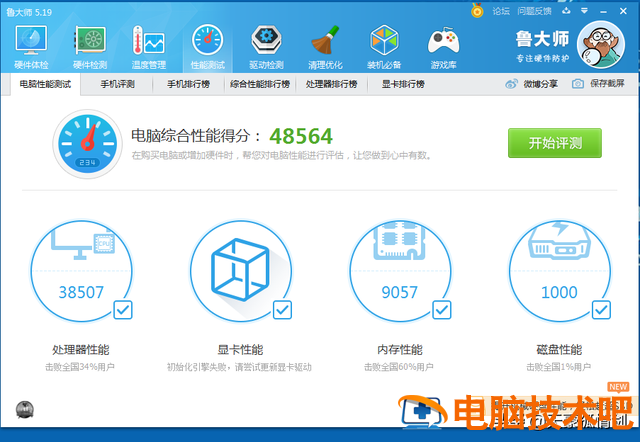Click the 内存性能 memory score circle
Screen dimensions: 640x442
(x=400, y=271)
